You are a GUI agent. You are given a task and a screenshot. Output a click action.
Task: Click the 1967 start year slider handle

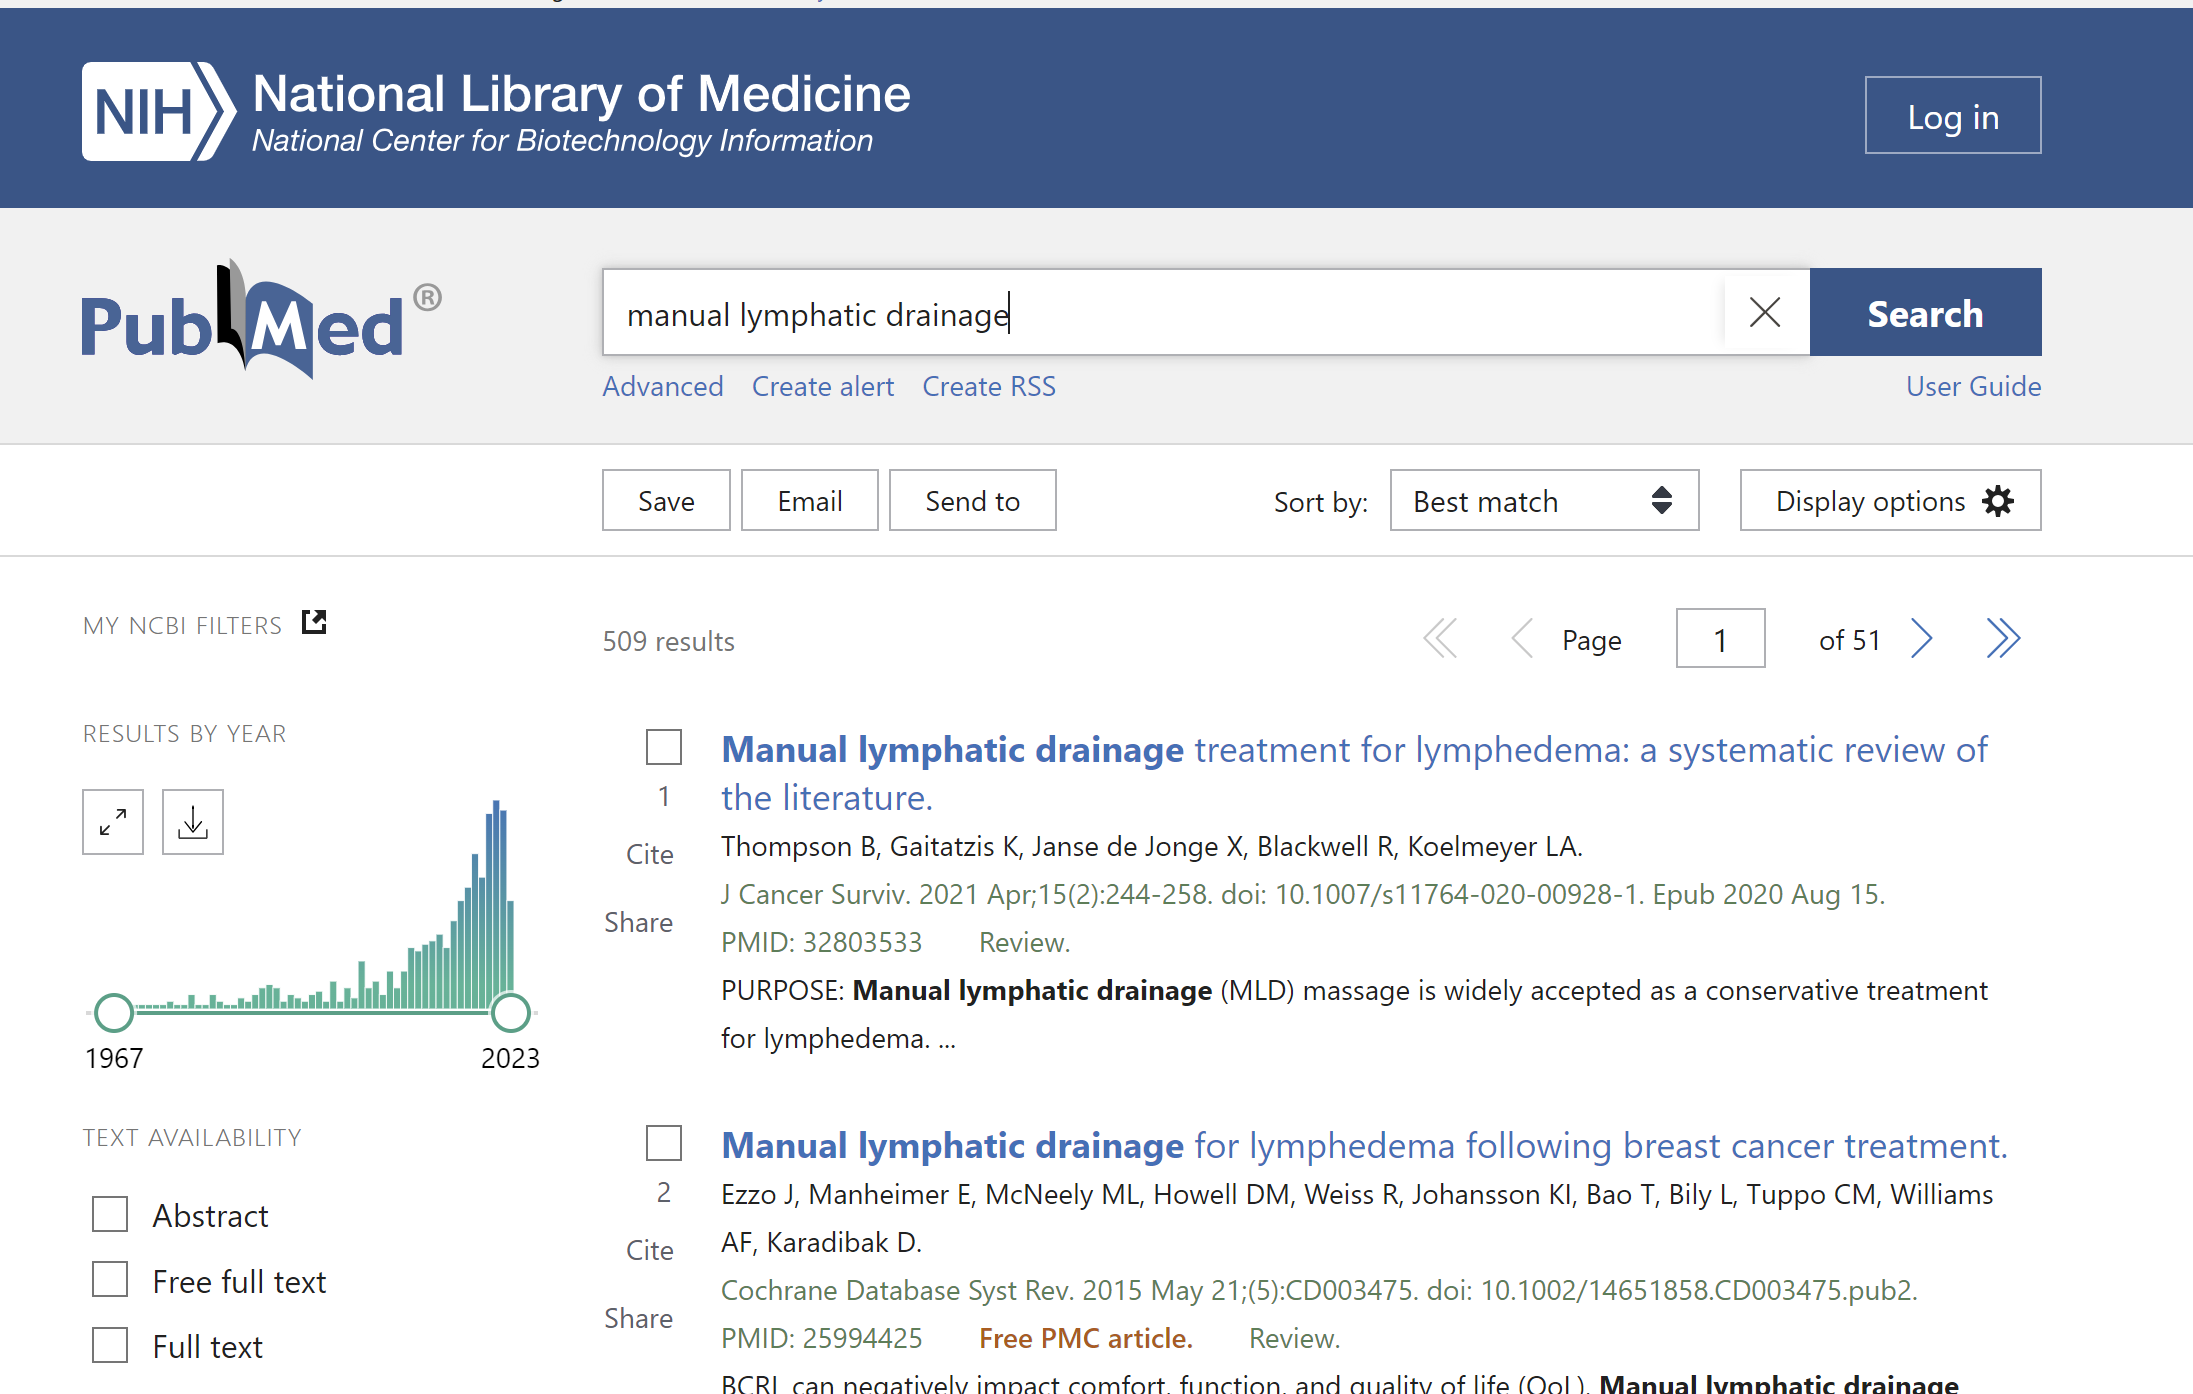click(x=114, y=1013)
